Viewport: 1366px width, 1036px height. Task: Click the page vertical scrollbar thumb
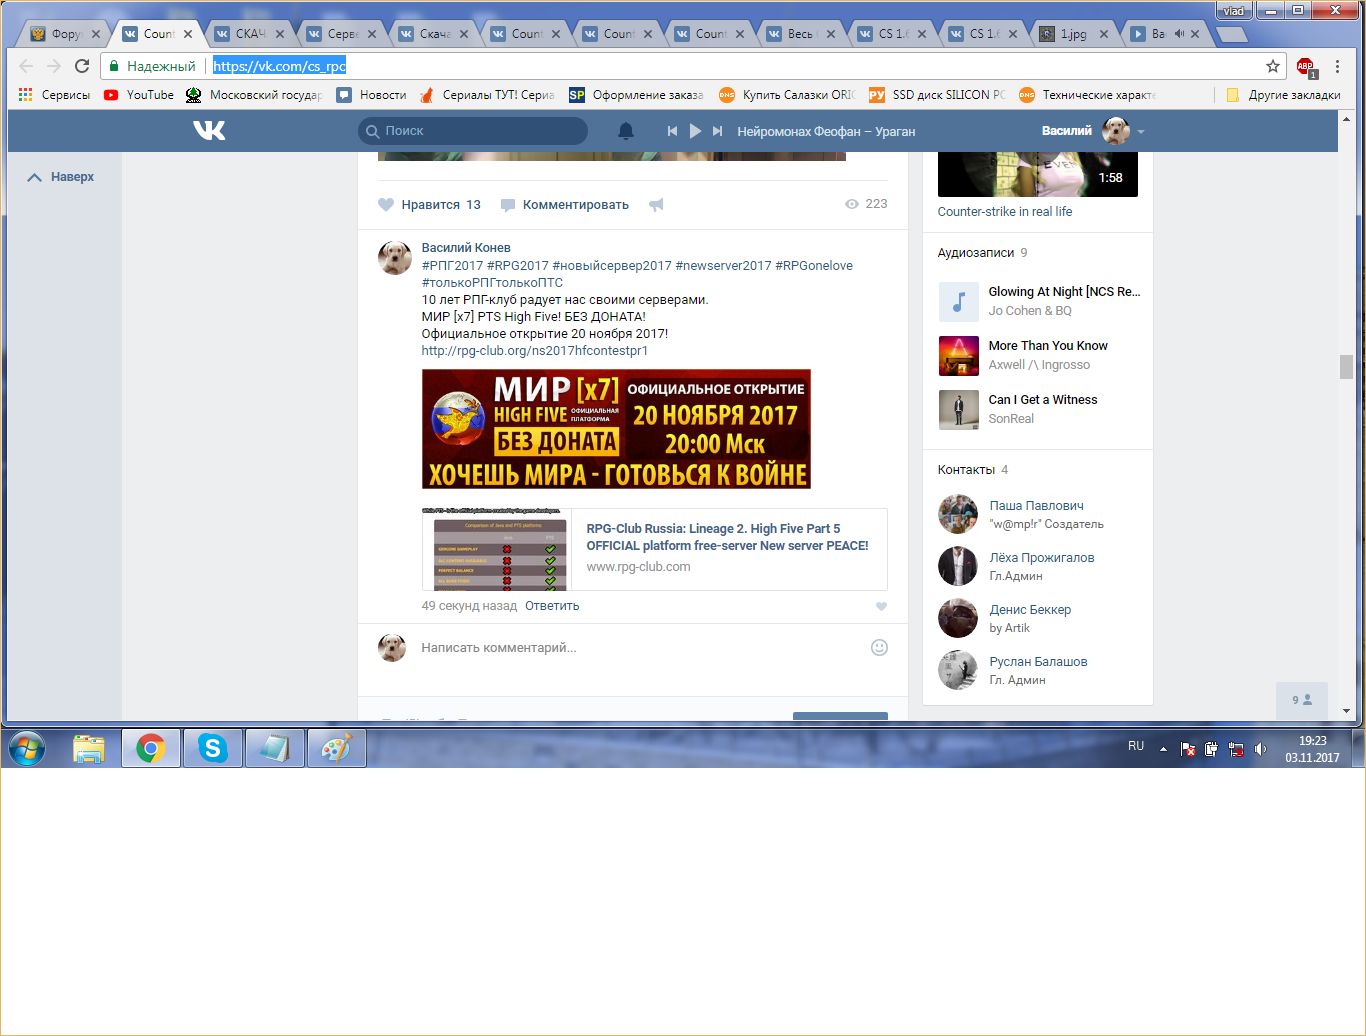click(1346, 367)
